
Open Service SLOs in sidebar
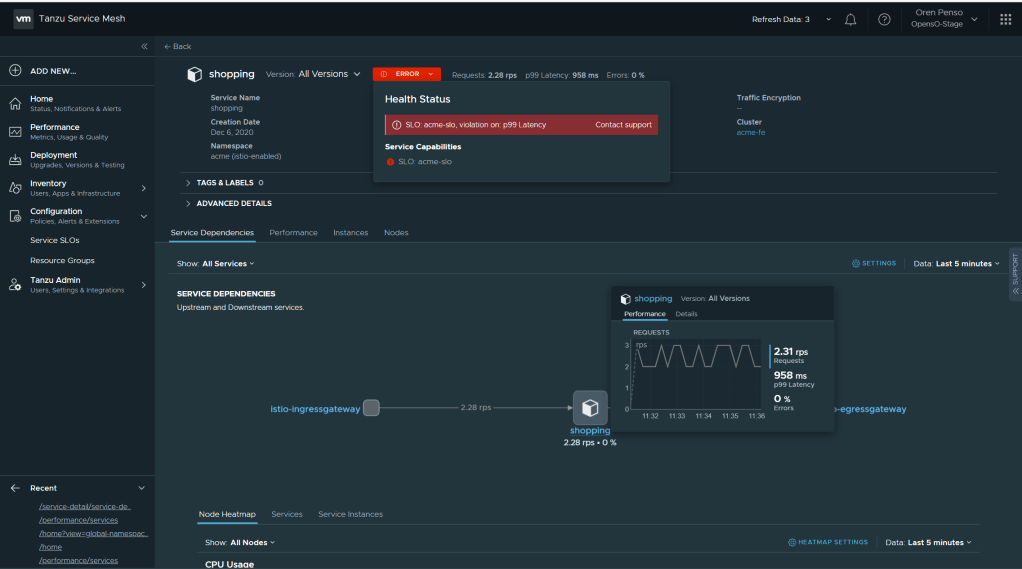tap(55, 240)
